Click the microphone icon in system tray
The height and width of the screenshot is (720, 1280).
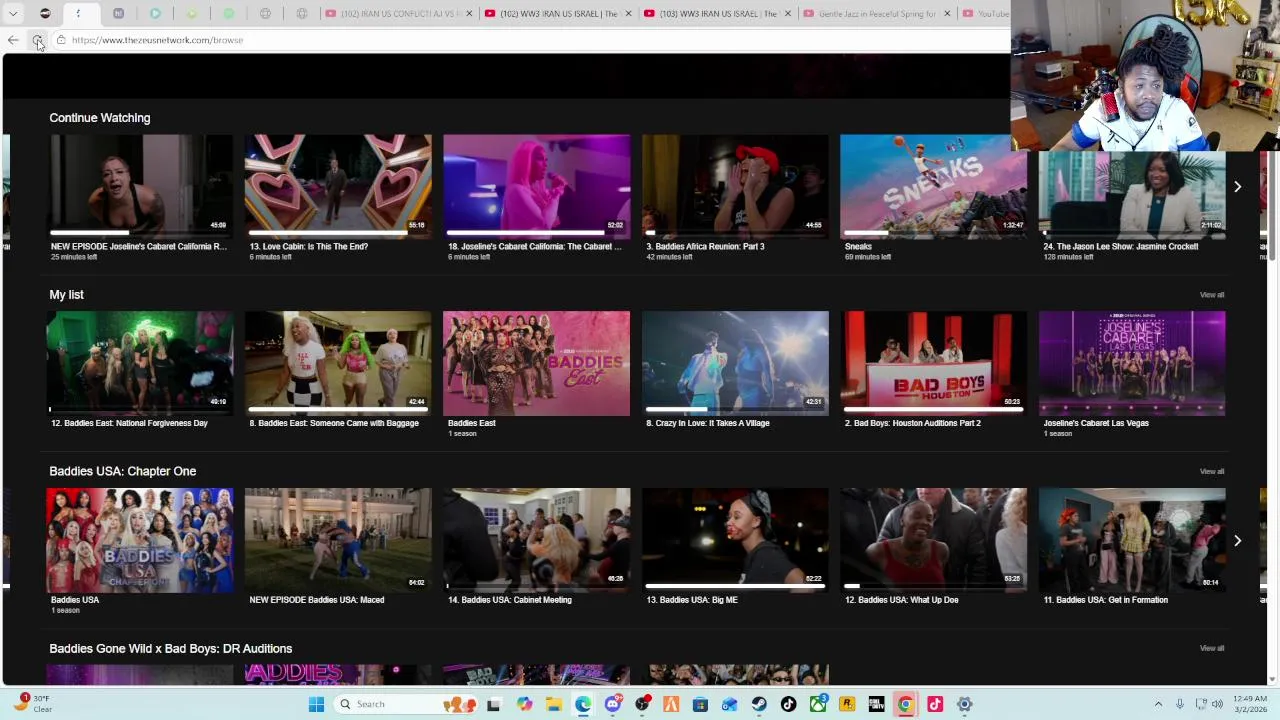1180,704
